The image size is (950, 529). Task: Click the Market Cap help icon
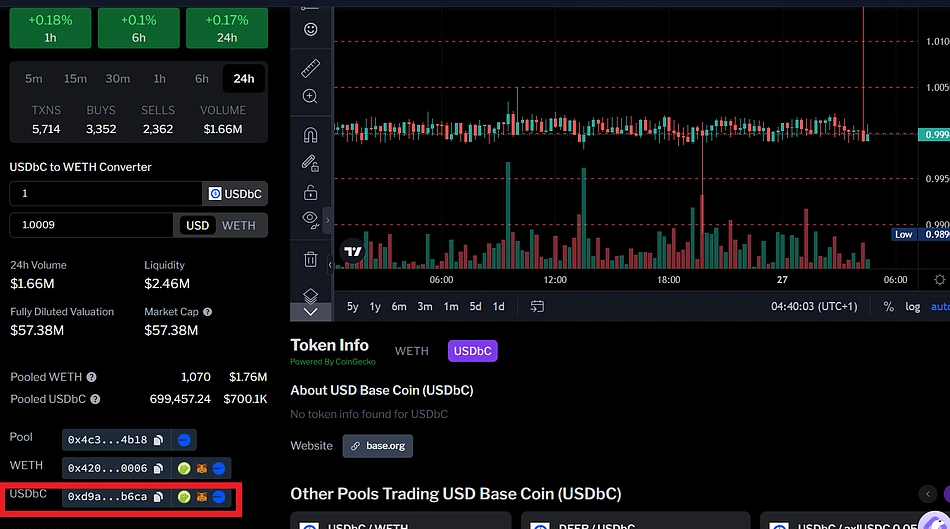[207, 312]
